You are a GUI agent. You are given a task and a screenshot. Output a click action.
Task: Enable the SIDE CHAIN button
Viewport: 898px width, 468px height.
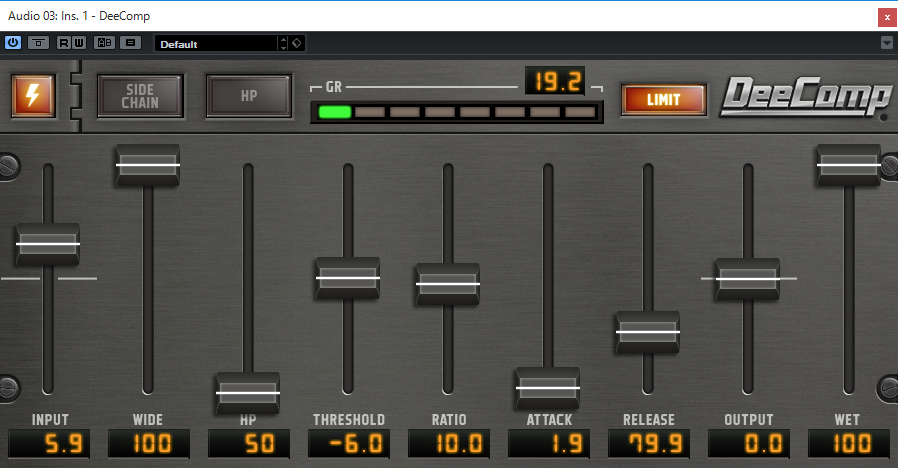(x=140, y=96)
